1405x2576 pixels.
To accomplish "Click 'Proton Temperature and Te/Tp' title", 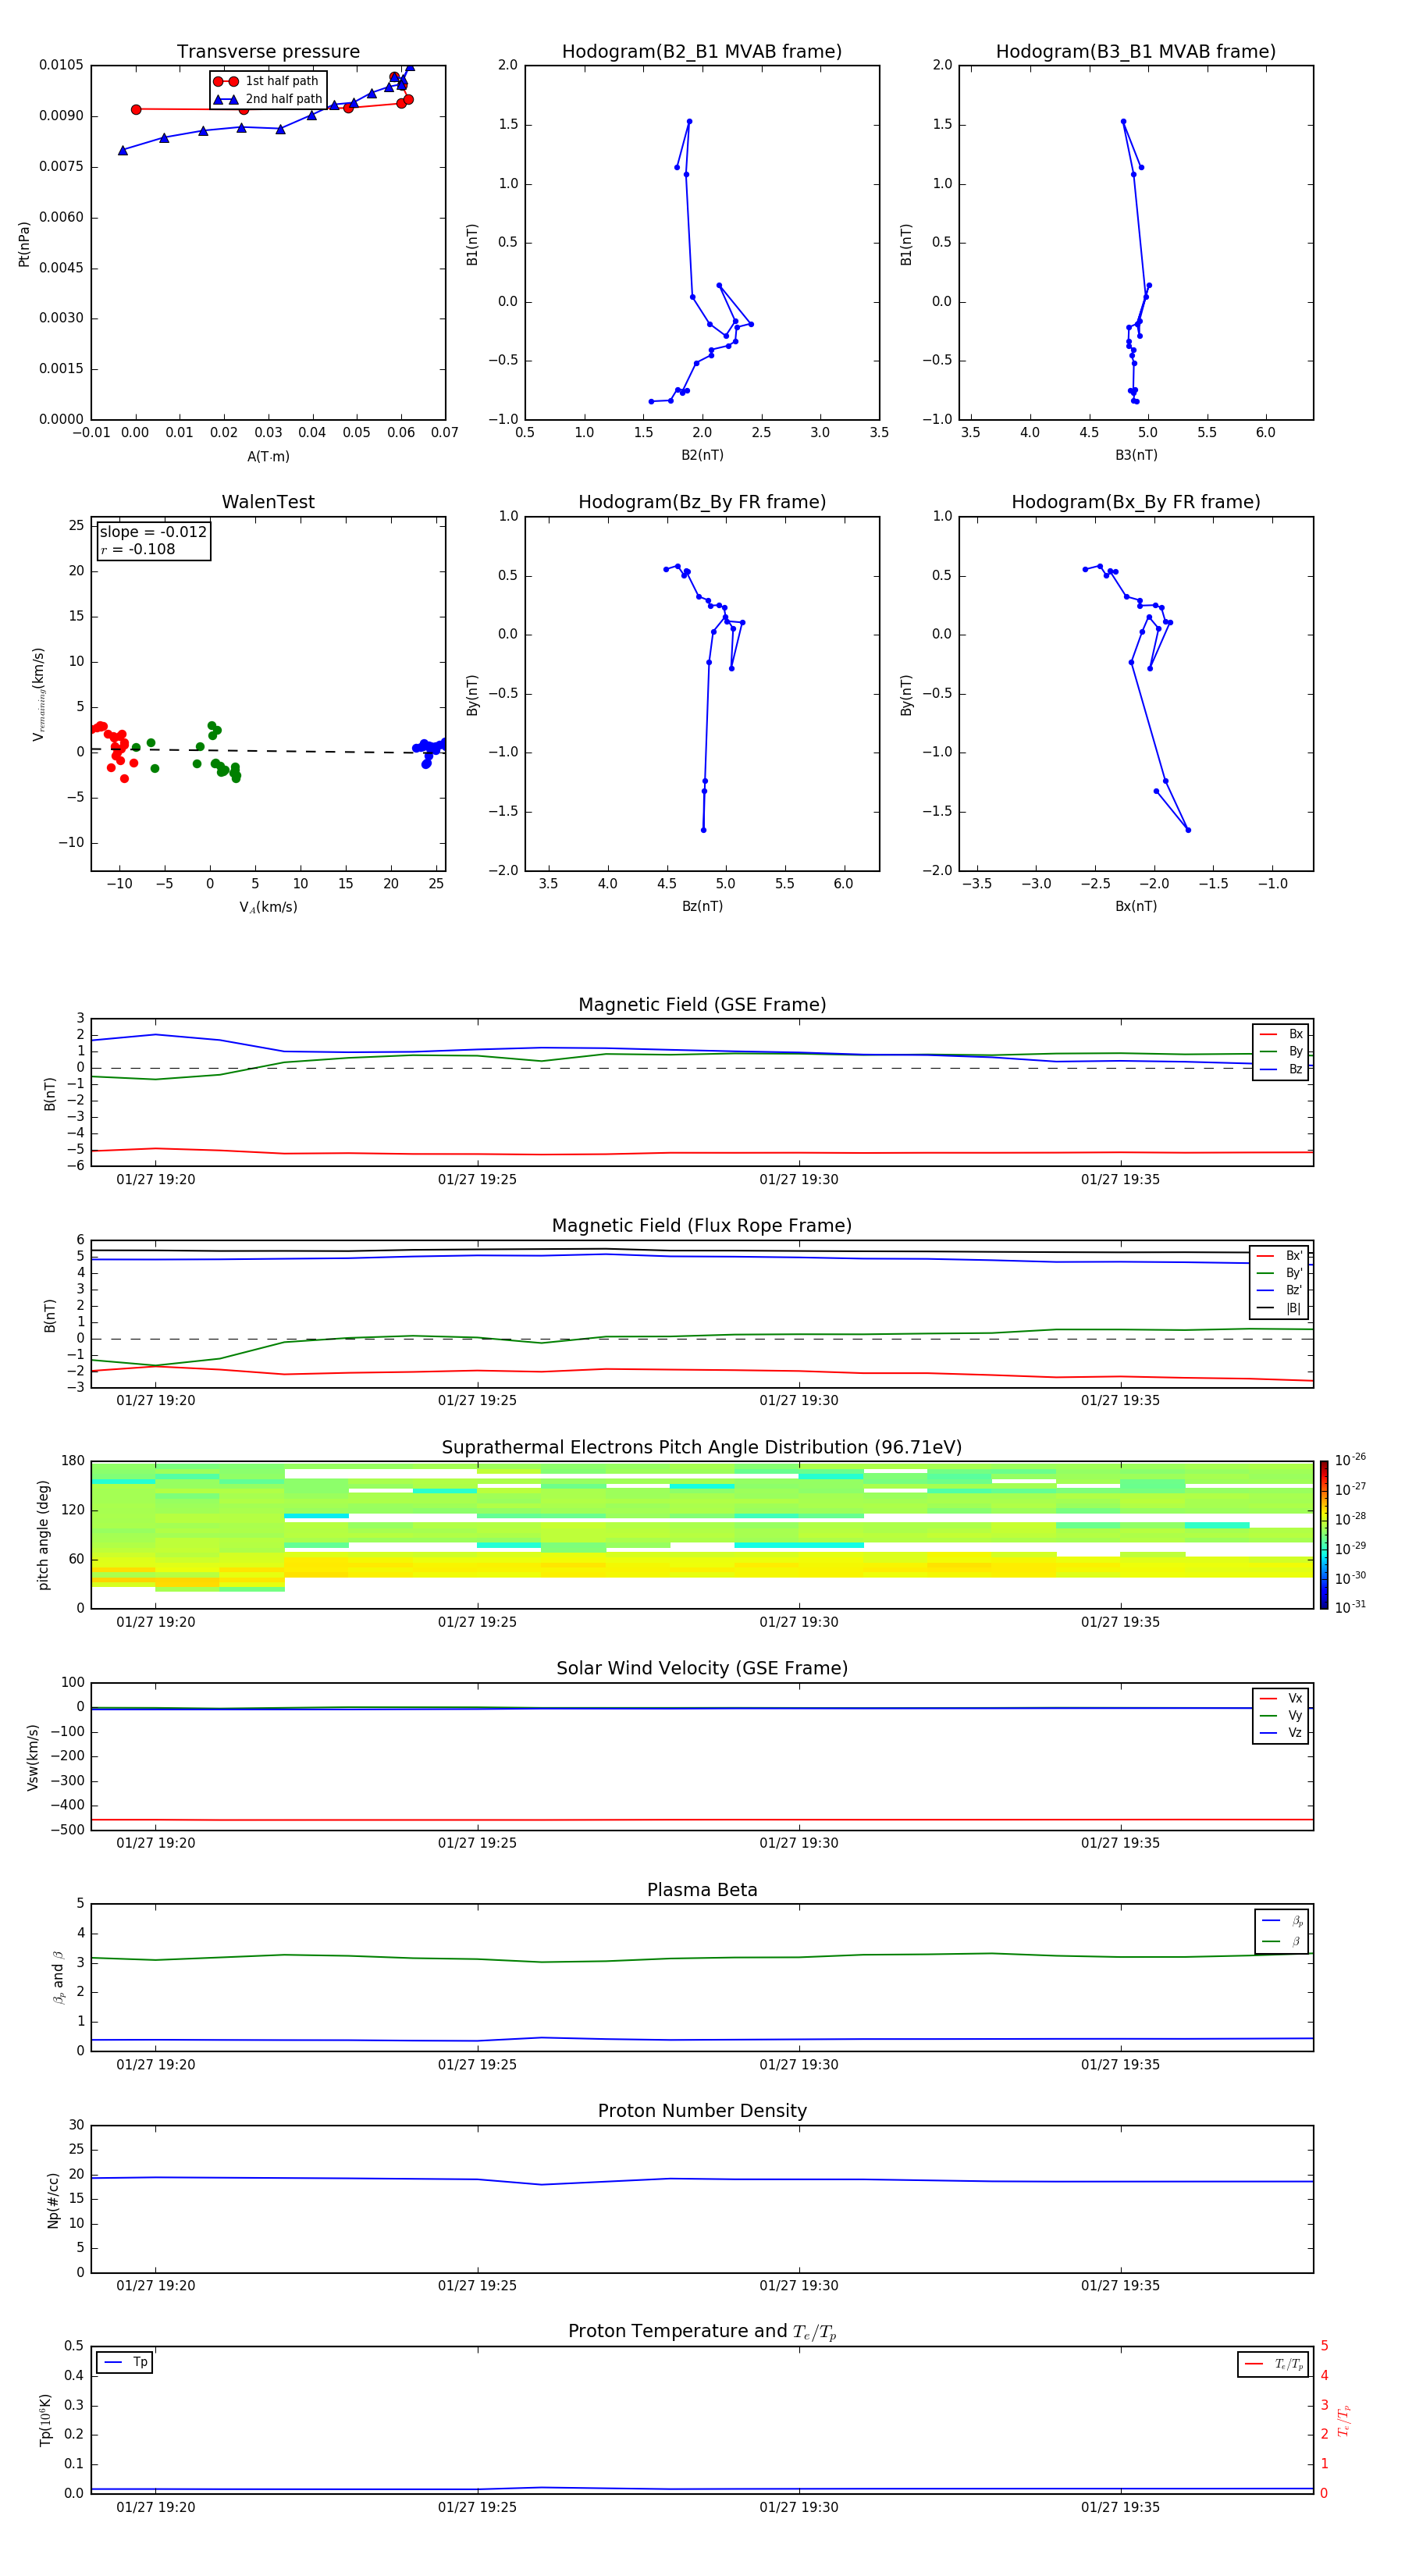I will click(702, 2332).
